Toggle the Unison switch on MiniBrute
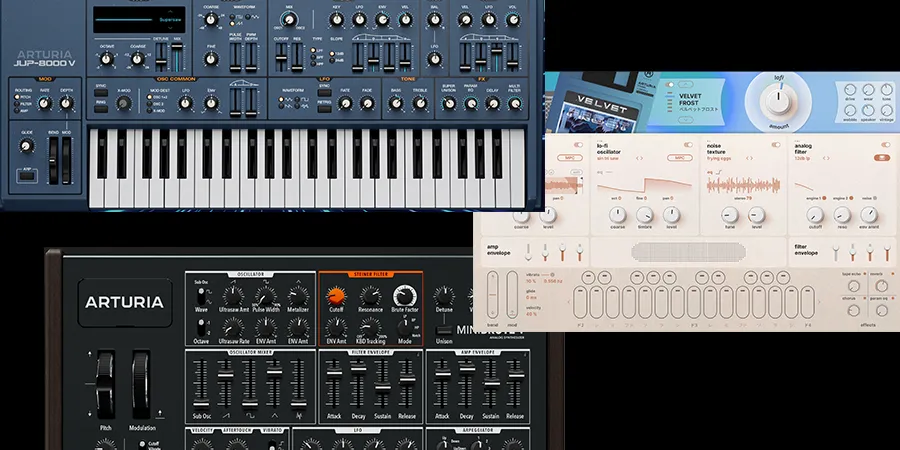This screenshot has height=450, width=900. [444, 330]
